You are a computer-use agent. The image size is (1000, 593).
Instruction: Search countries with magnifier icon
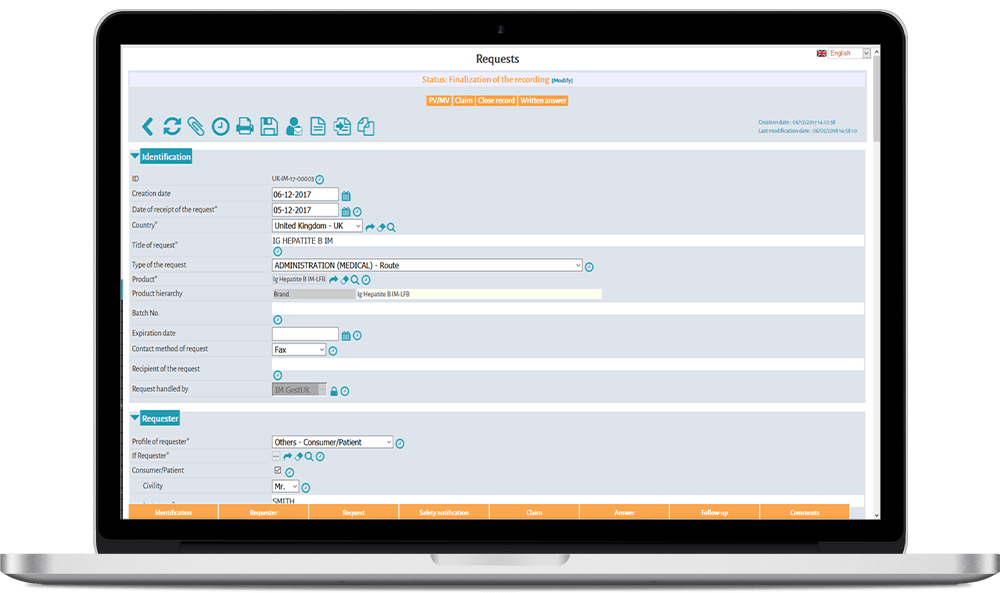[391, 227]
